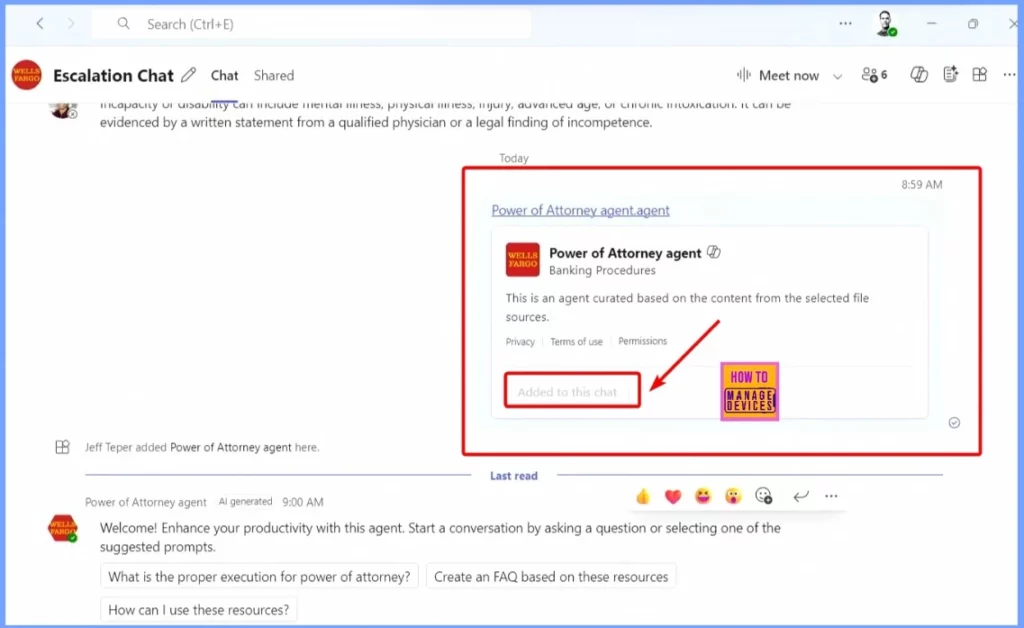
Task: Open Copilot icon in chat header
Action: [919, 75]
